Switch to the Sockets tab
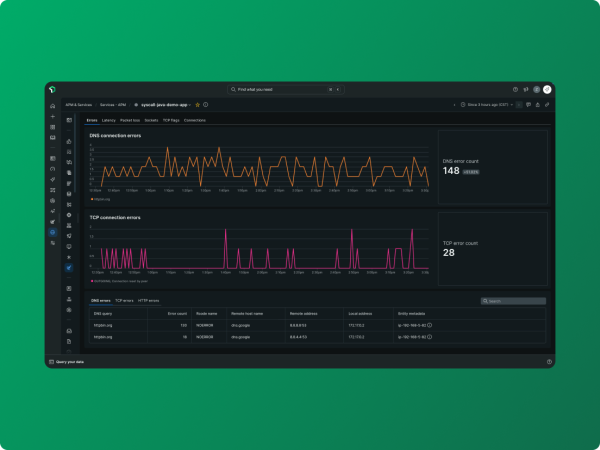600x450 pixels. tap(152, 120)
